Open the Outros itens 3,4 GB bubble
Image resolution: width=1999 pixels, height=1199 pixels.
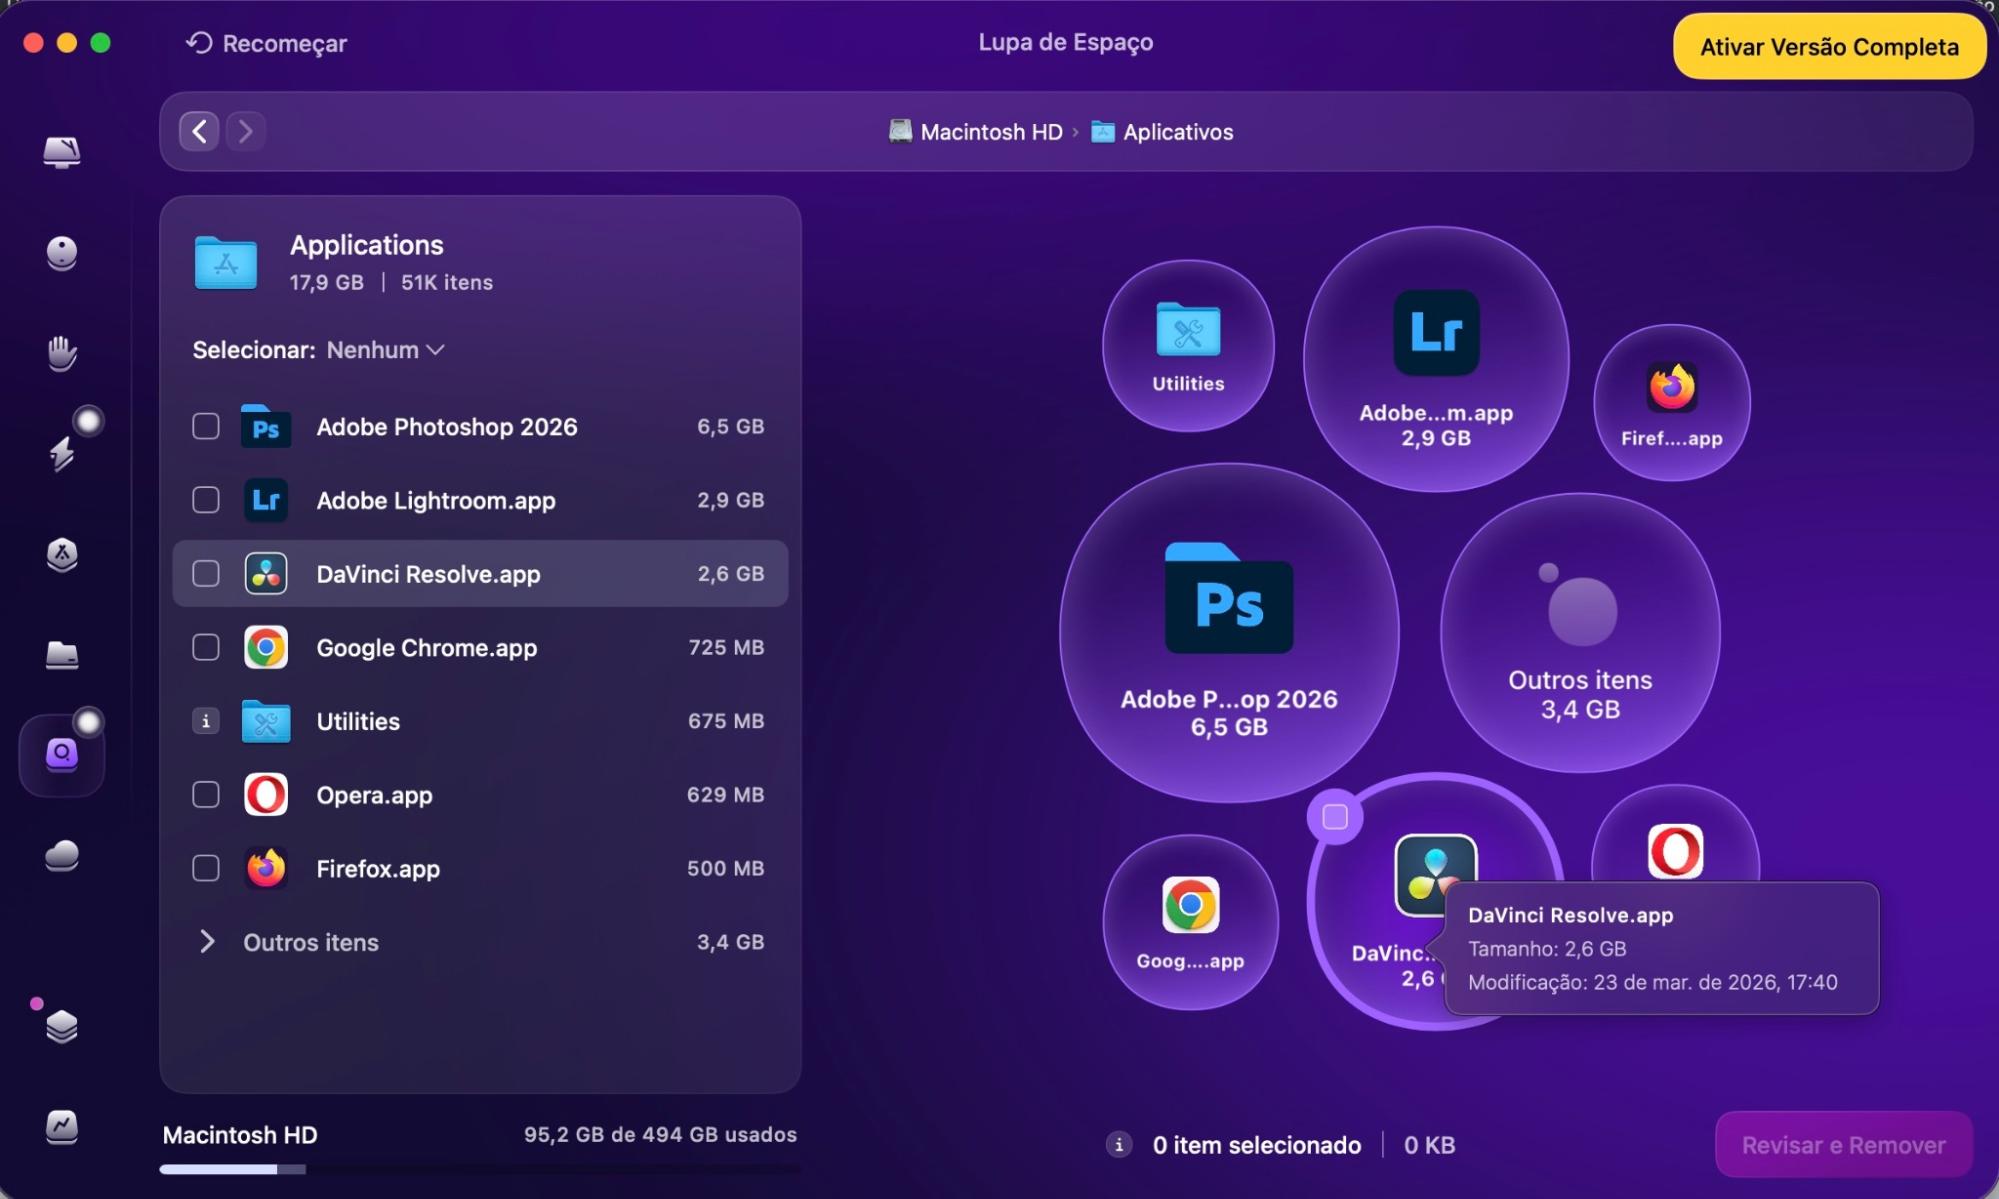pos(1580,632)
